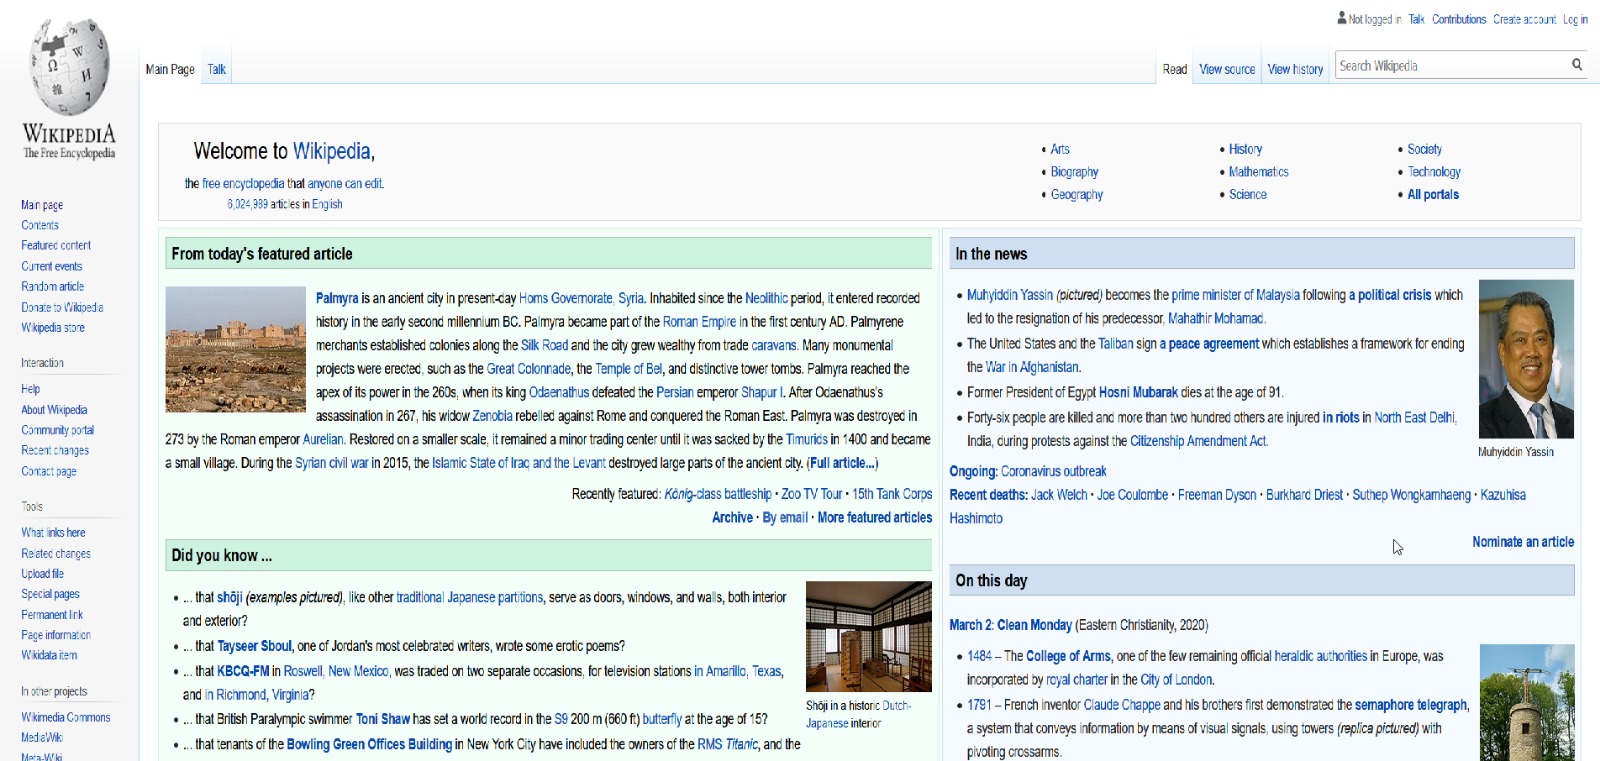Open the Help sidebar link

31,389
